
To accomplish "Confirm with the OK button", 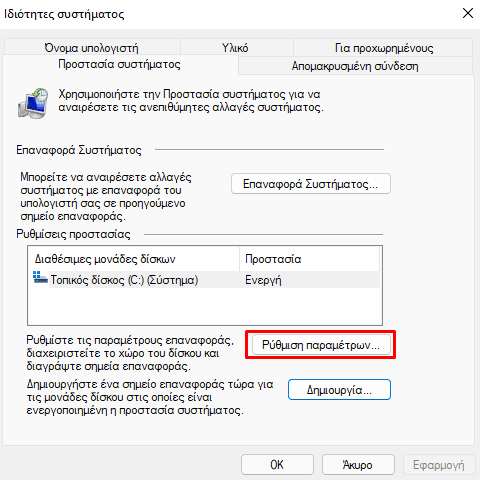I will click(277, 465).
